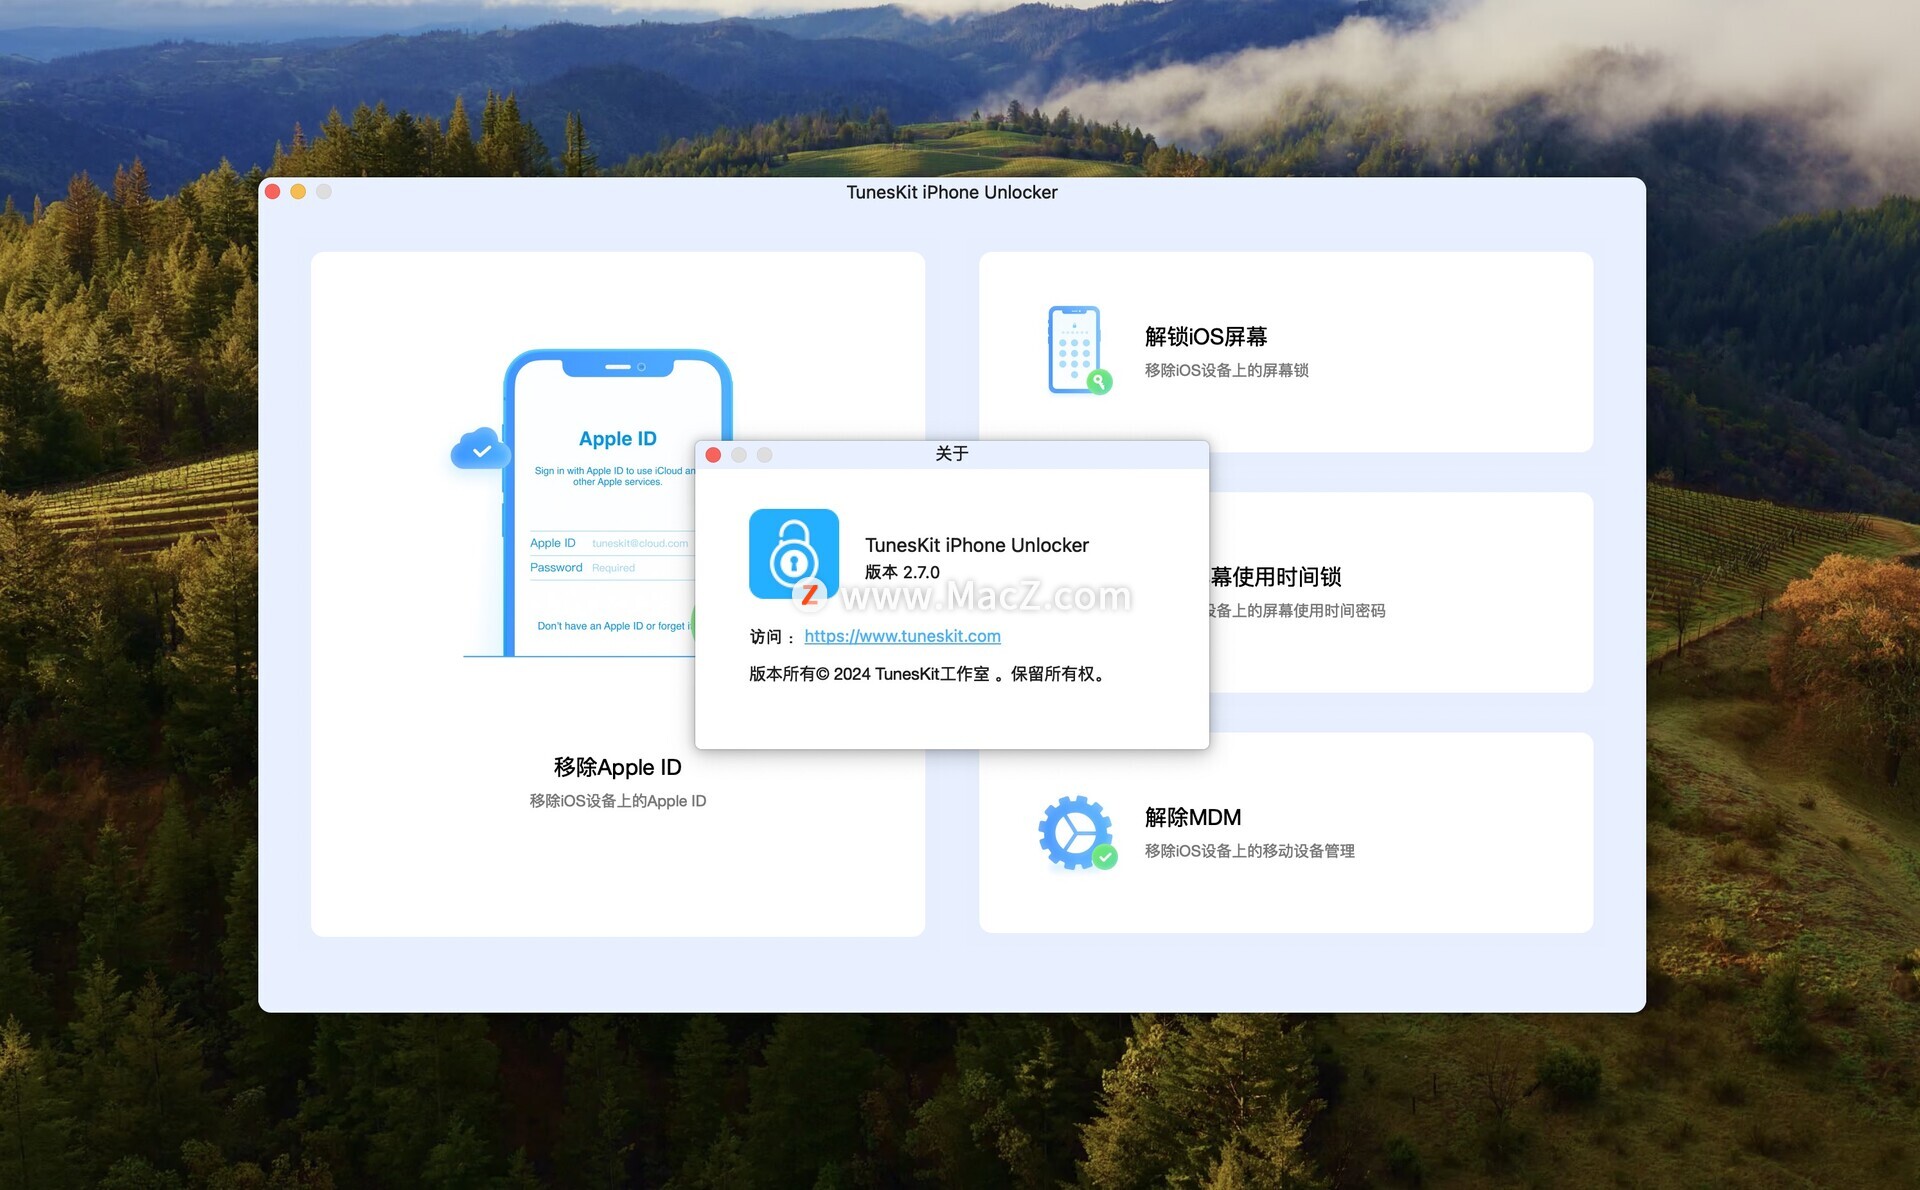Click the 移除iOS设备上的Apple ID subtitle
This screenshot has width=1920, height=1190.
click(617, 801)
